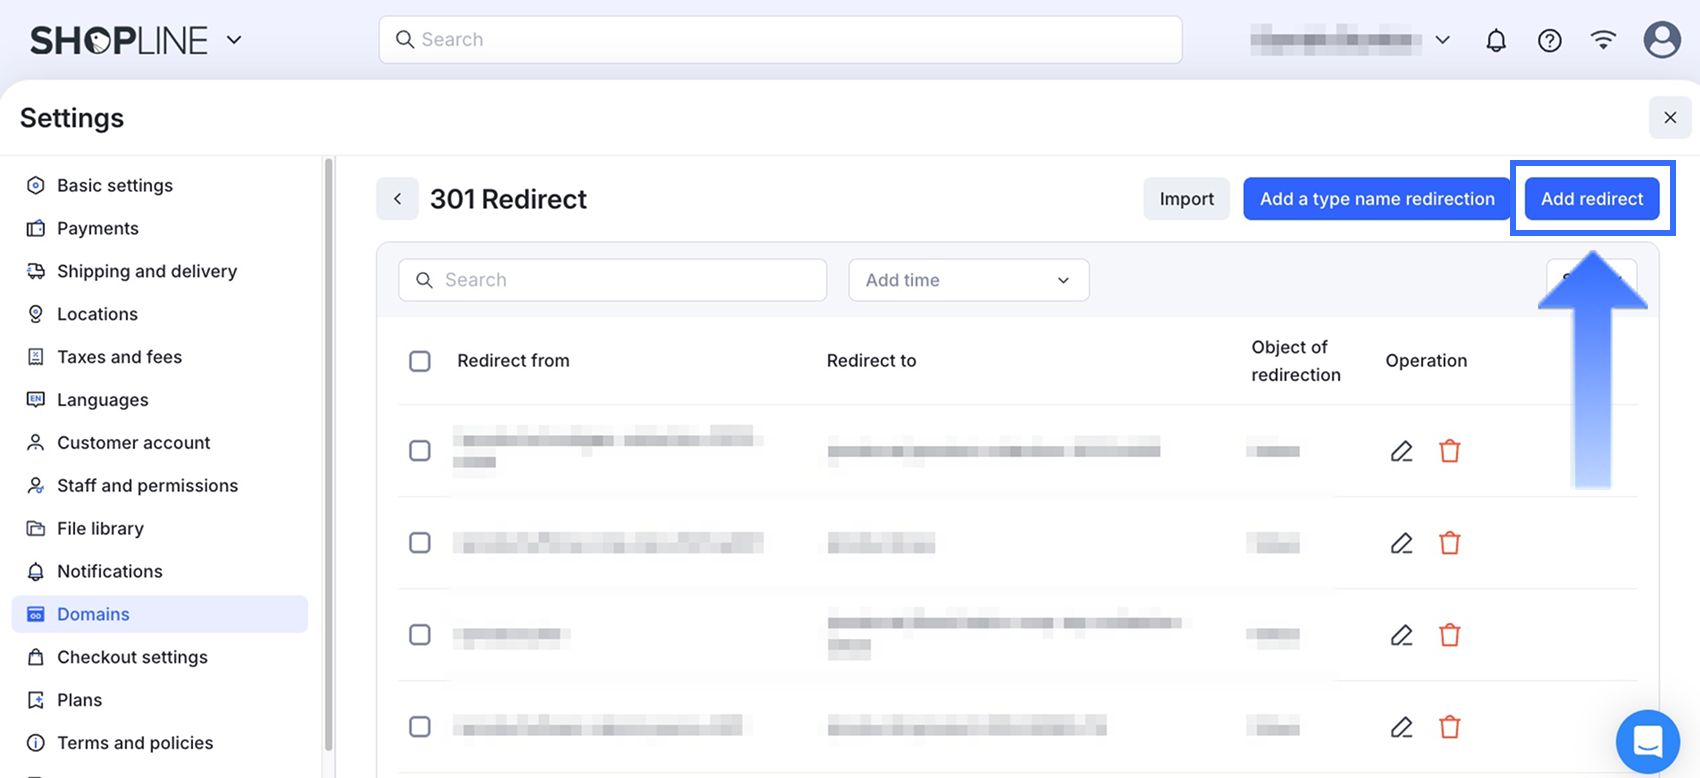Screen dimensions: 1700x778
Task: Open the live chat bubble
Action: coord(1647,741)
